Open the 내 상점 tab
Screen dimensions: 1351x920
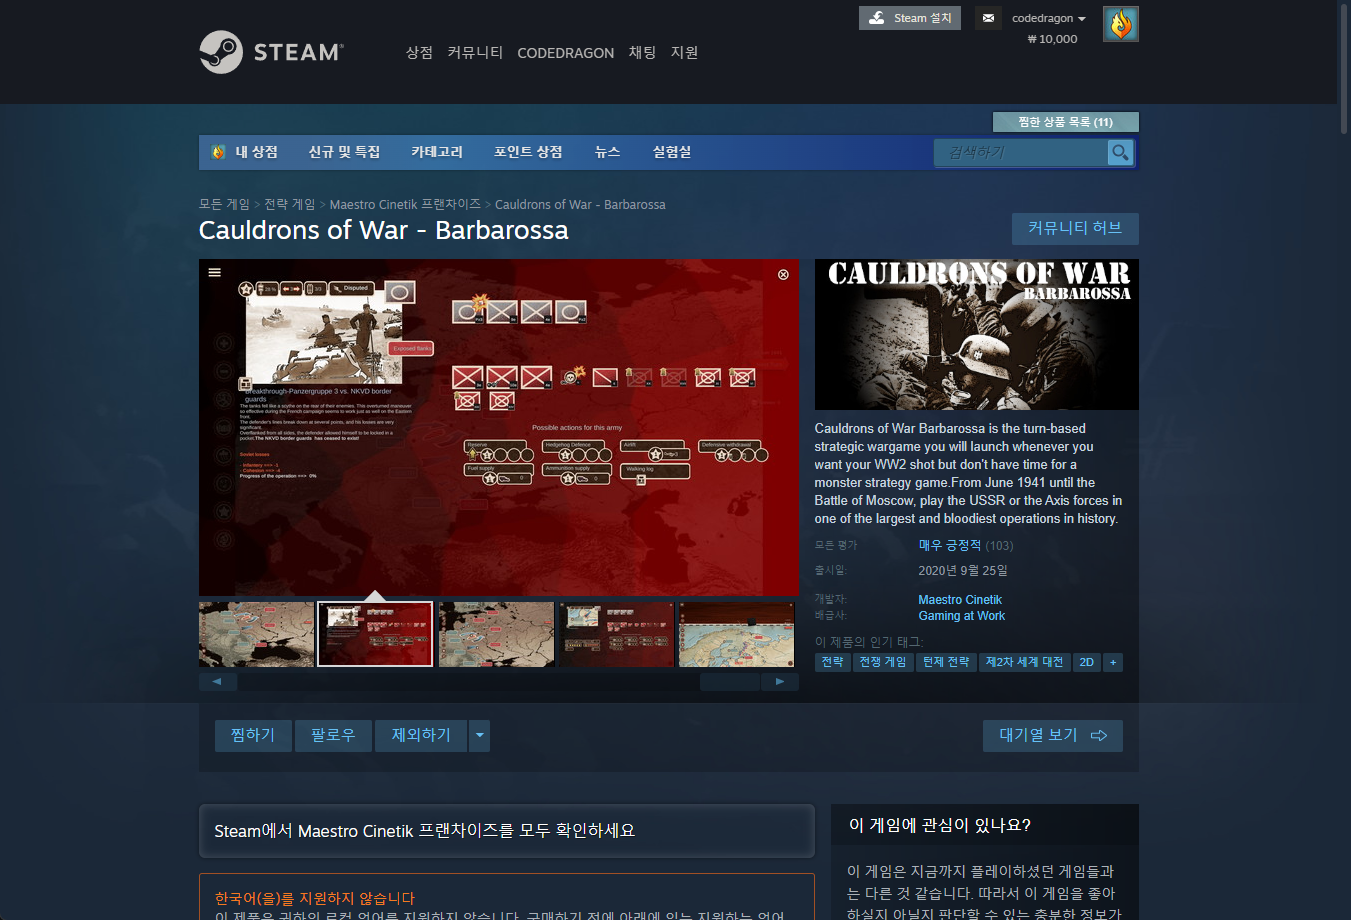click(246, 152)
